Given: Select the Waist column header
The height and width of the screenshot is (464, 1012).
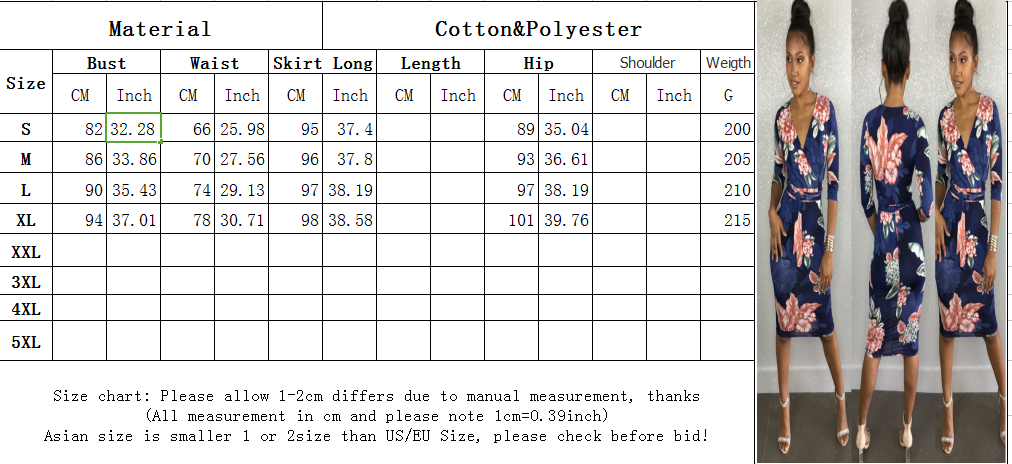Looking at the screenshot, I should [x=214, y=63].
